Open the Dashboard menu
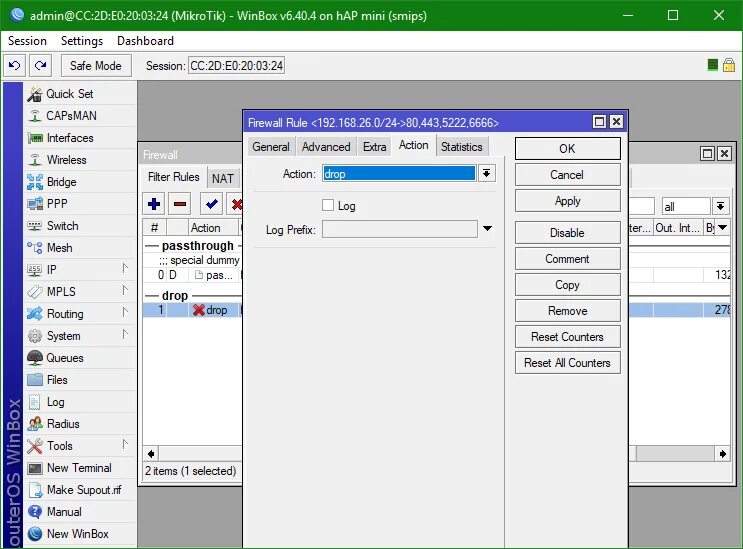The width and height of the screenshot is (743, 549). point(145,41)
